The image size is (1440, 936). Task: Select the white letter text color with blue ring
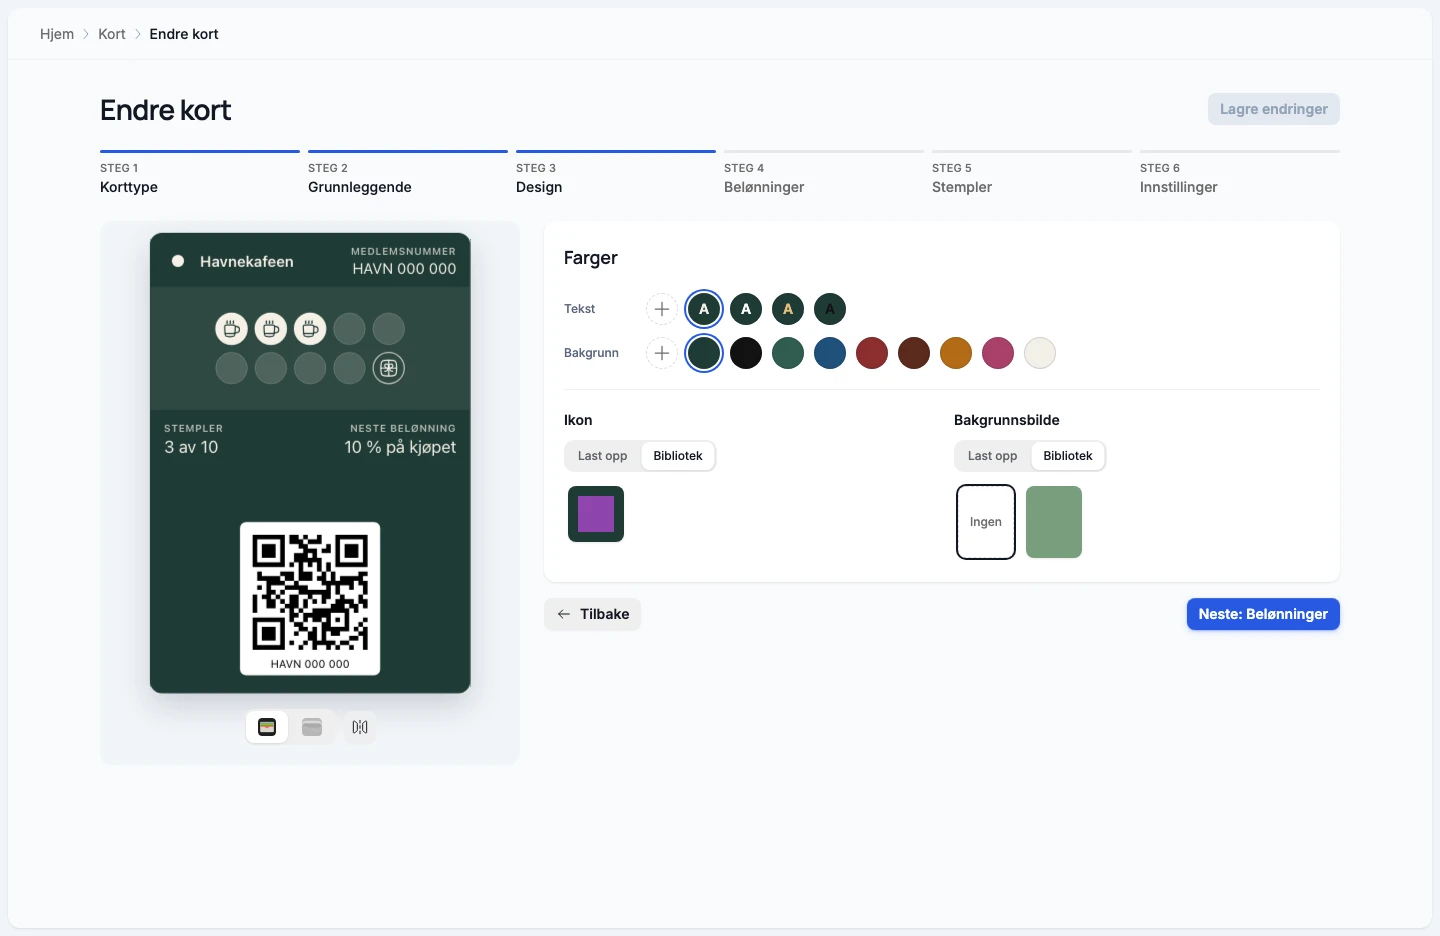tap(704, 309)
